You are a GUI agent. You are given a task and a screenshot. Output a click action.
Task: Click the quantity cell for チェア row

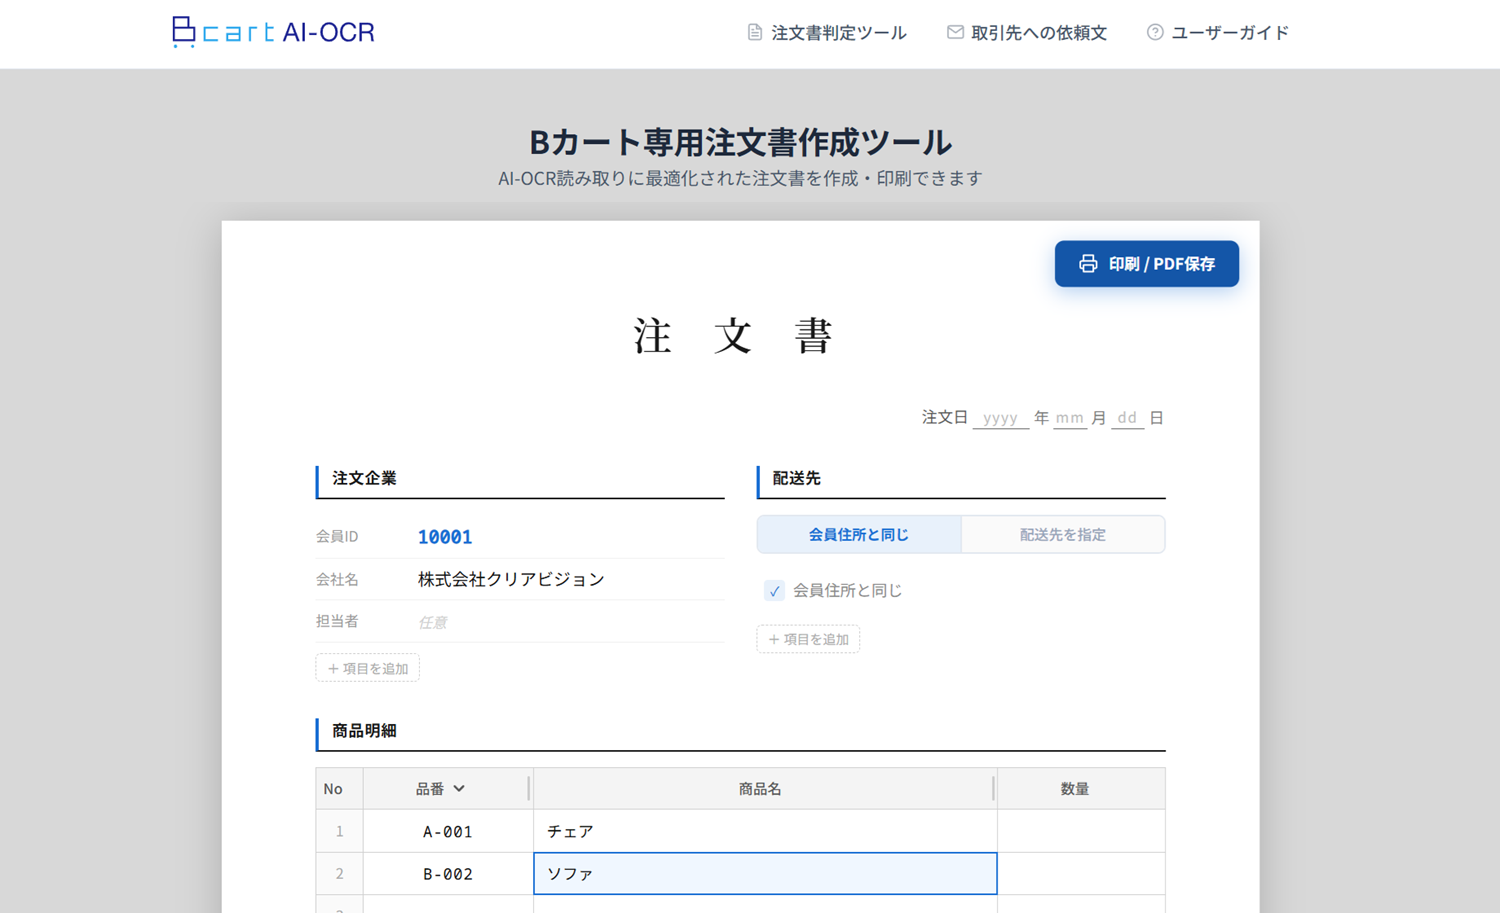click(1080, 831)
